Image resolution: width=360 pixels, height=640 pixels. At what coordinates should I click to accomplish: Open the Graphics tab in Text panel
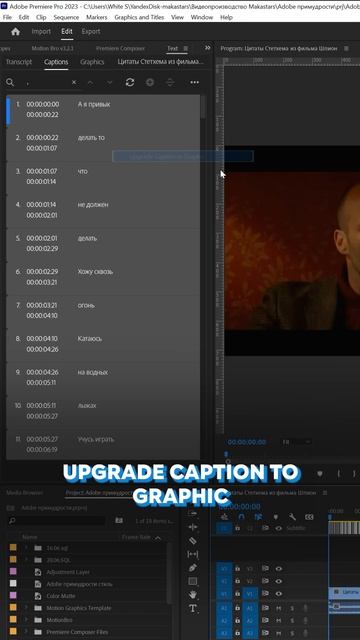click(92, 62)
